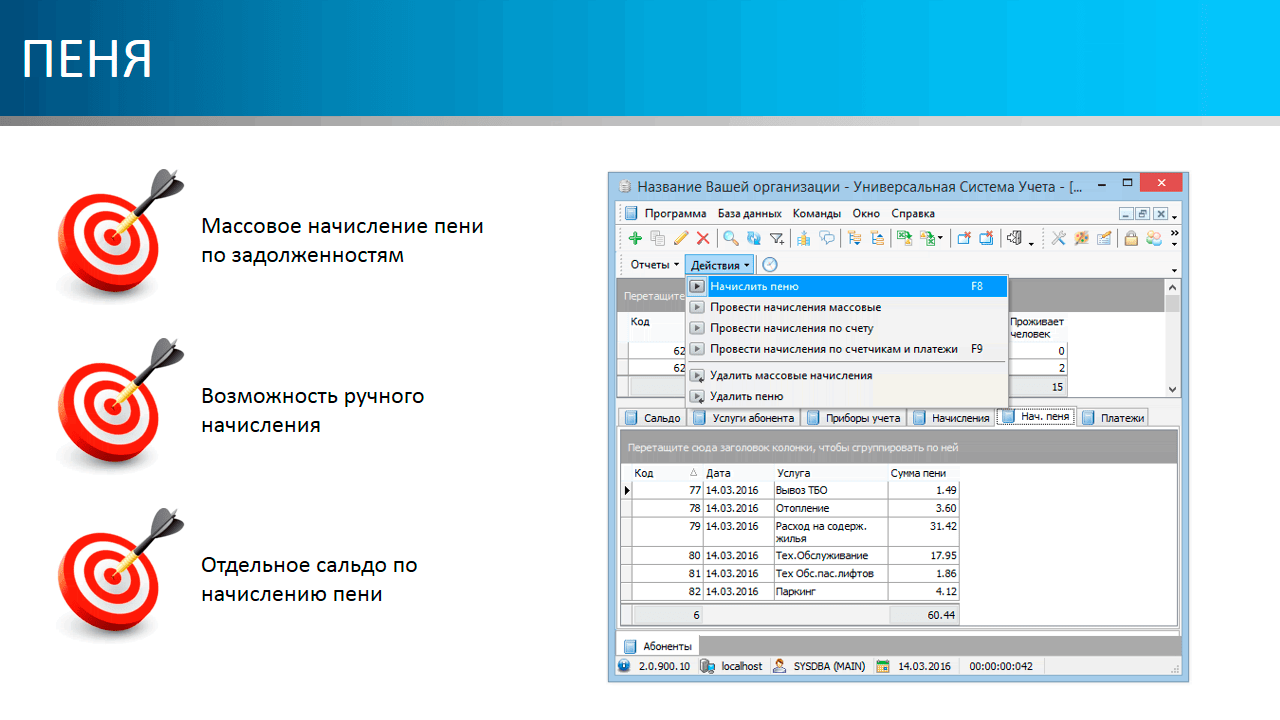Open the Команды menu
Image resolution: width=1280 pixels, height=720 pixels.
point(817,213)
